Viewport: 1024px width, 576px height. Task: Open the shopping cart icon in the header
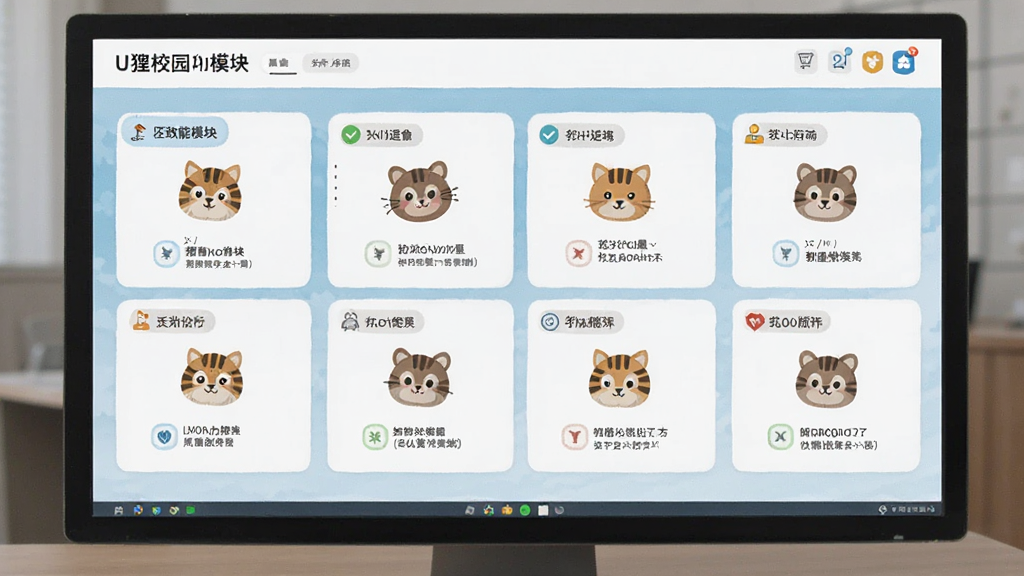pos(806,61)
